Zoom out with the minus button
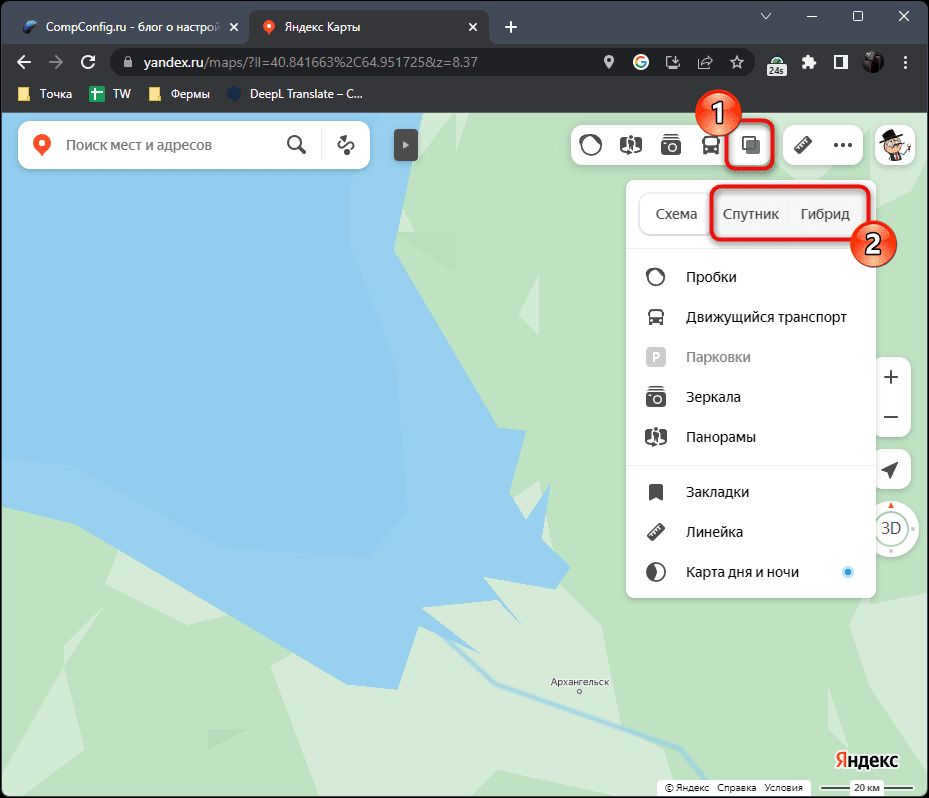The image size is (929, 798). (890, 417)
